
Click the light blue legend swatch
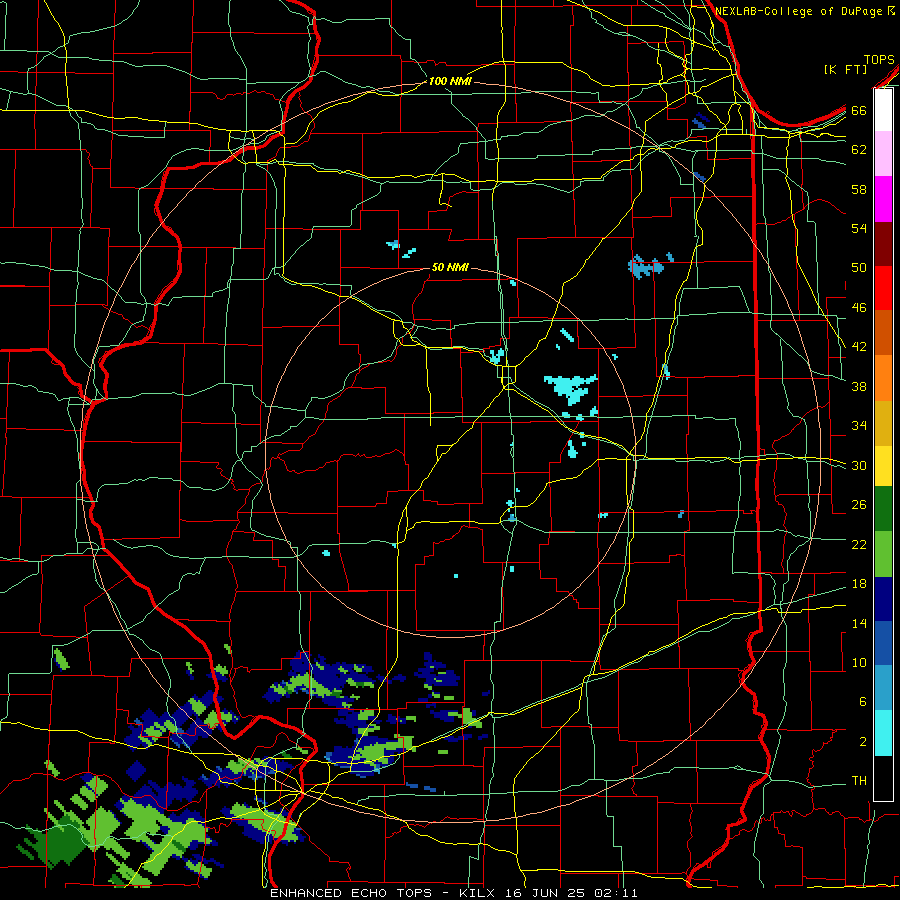tap(883, 688)
